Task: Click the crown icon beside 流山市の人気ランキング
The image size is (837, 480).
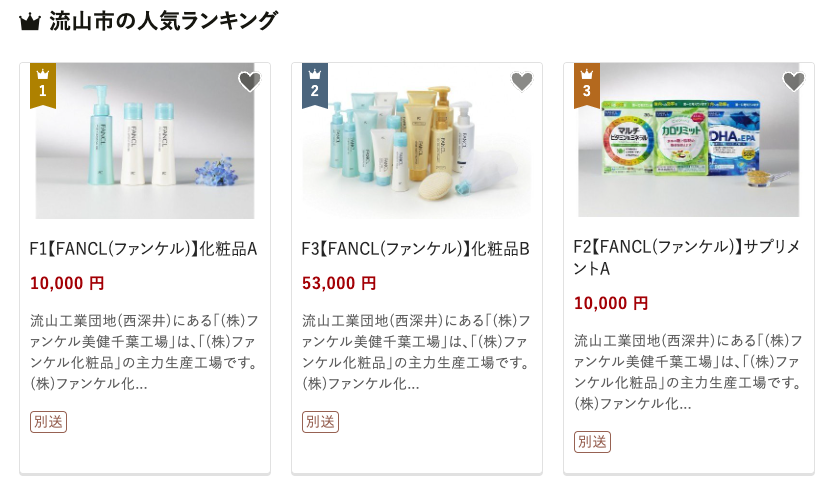Action: 29,22
